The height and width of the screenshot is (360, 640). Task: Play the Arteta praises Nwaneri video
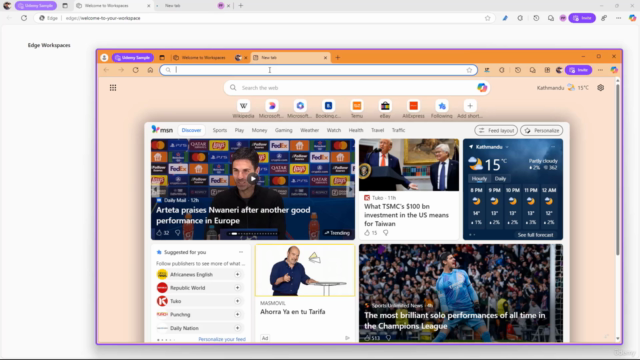point(253,178)
